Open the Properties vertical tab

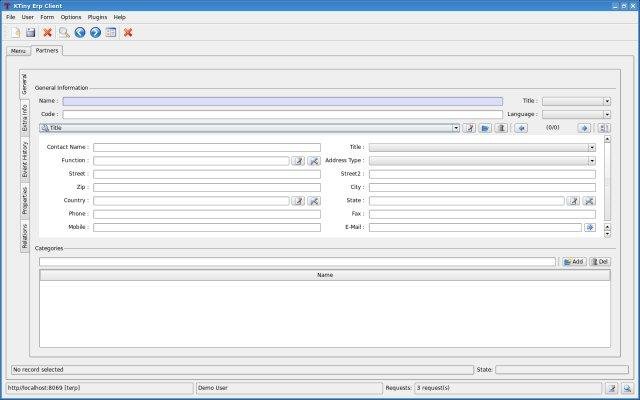click(x=24, y=201)
